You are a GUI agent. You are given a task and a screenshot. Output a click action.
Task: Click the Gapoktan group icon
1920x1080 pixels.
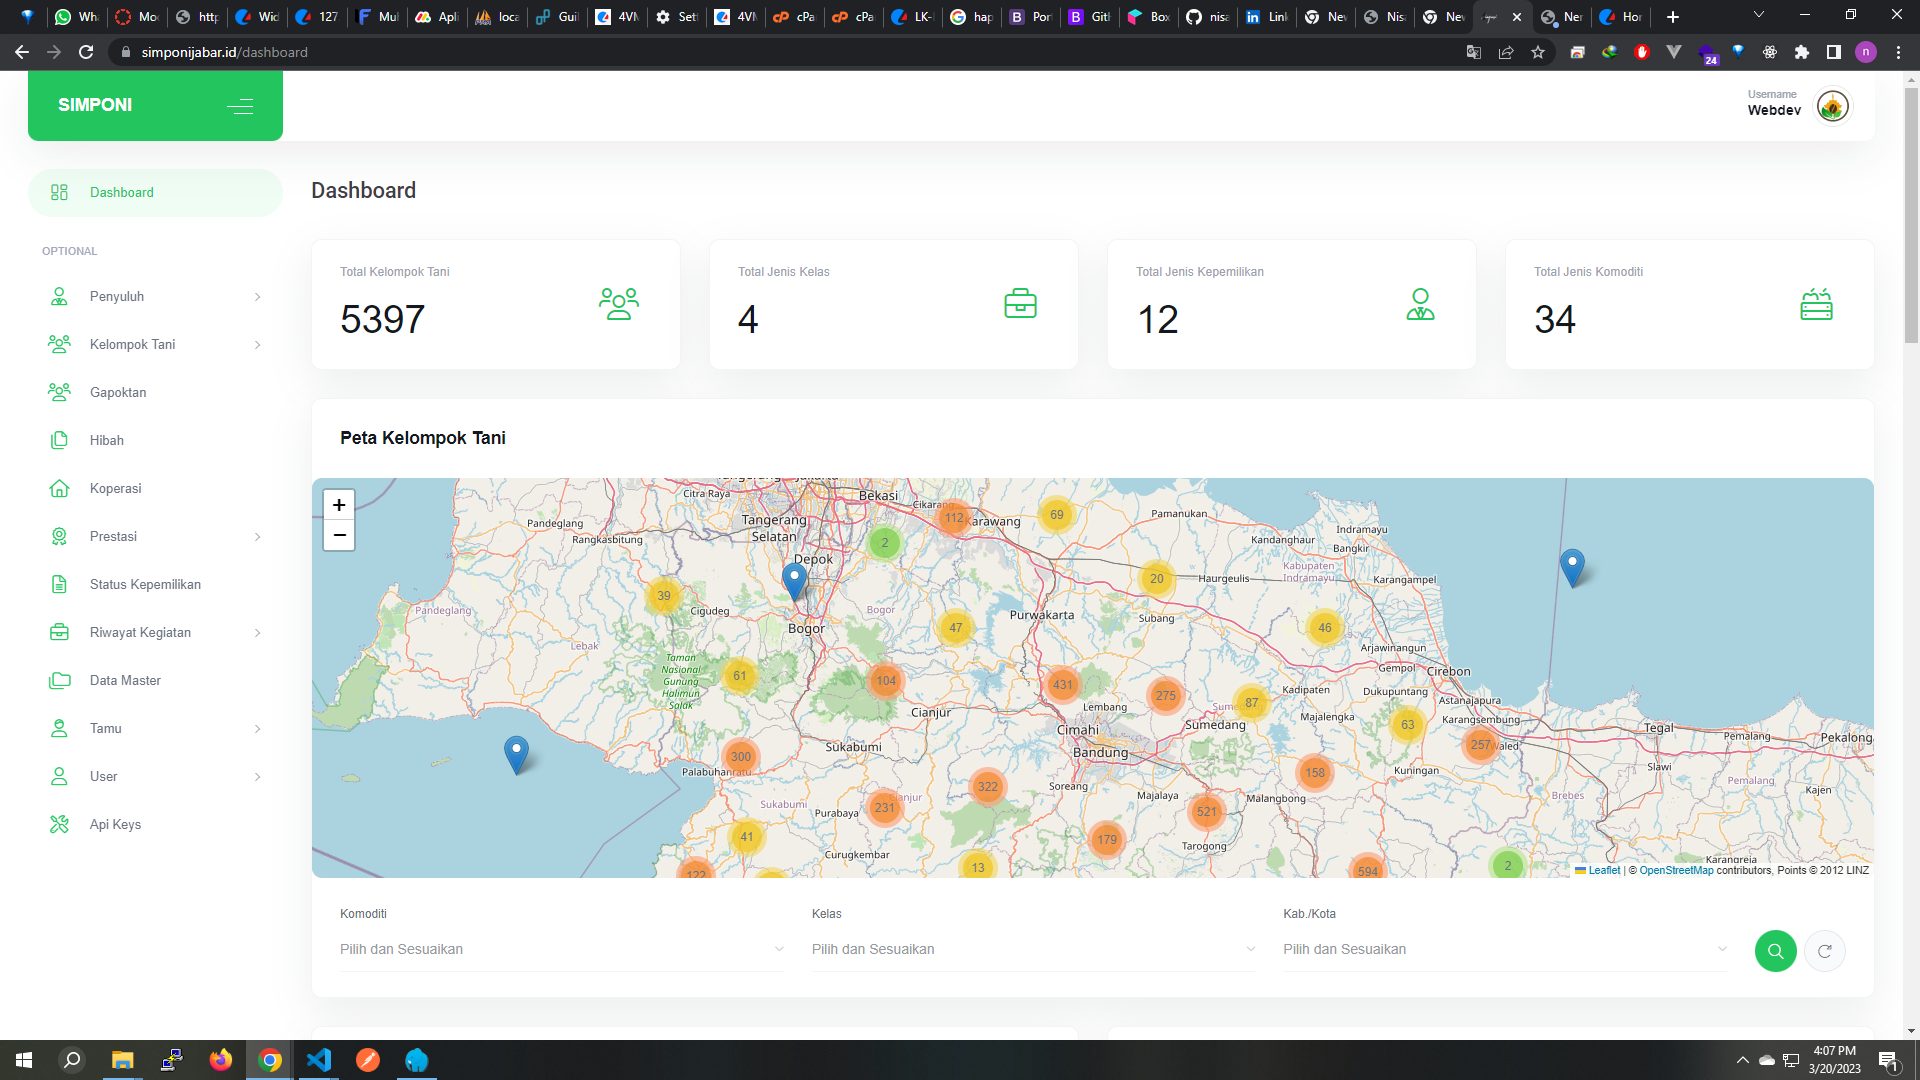59,393
